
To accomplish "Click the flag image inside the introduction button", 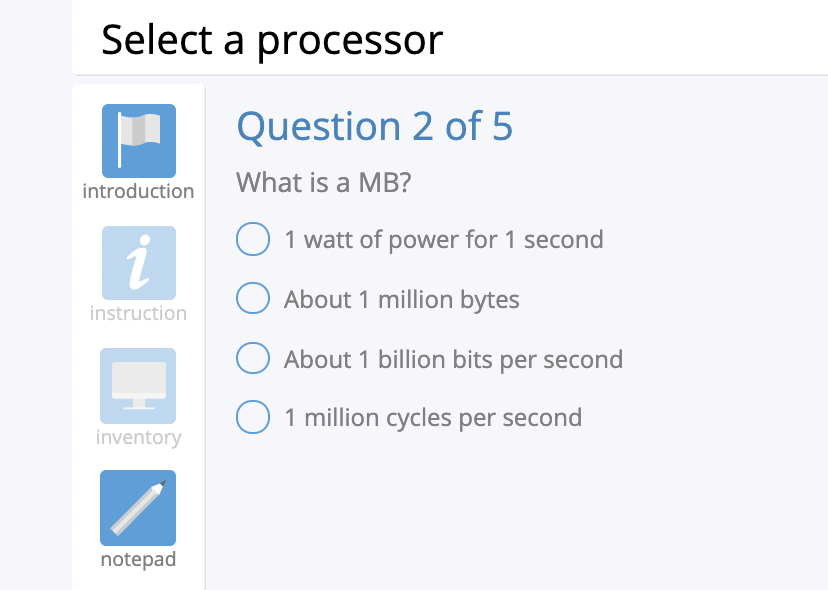I will (137, 140).
